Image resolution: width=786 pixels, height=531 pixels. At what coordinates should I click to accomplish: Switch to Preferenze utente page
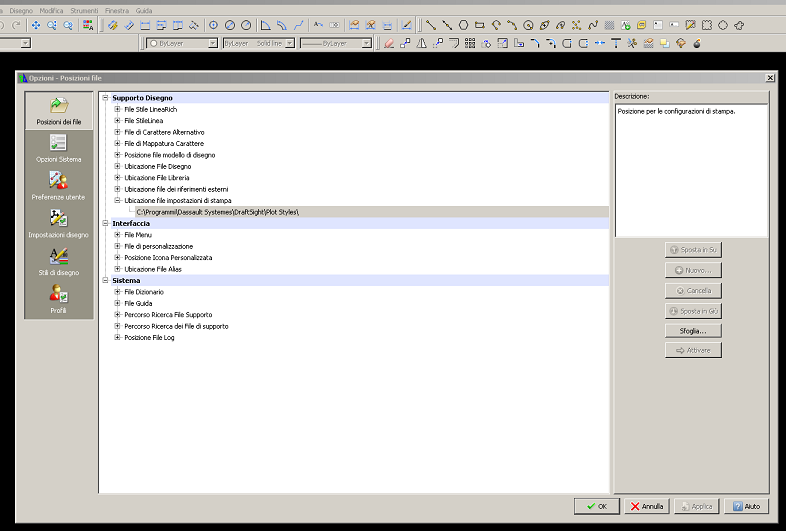click(x=59, y=187)
